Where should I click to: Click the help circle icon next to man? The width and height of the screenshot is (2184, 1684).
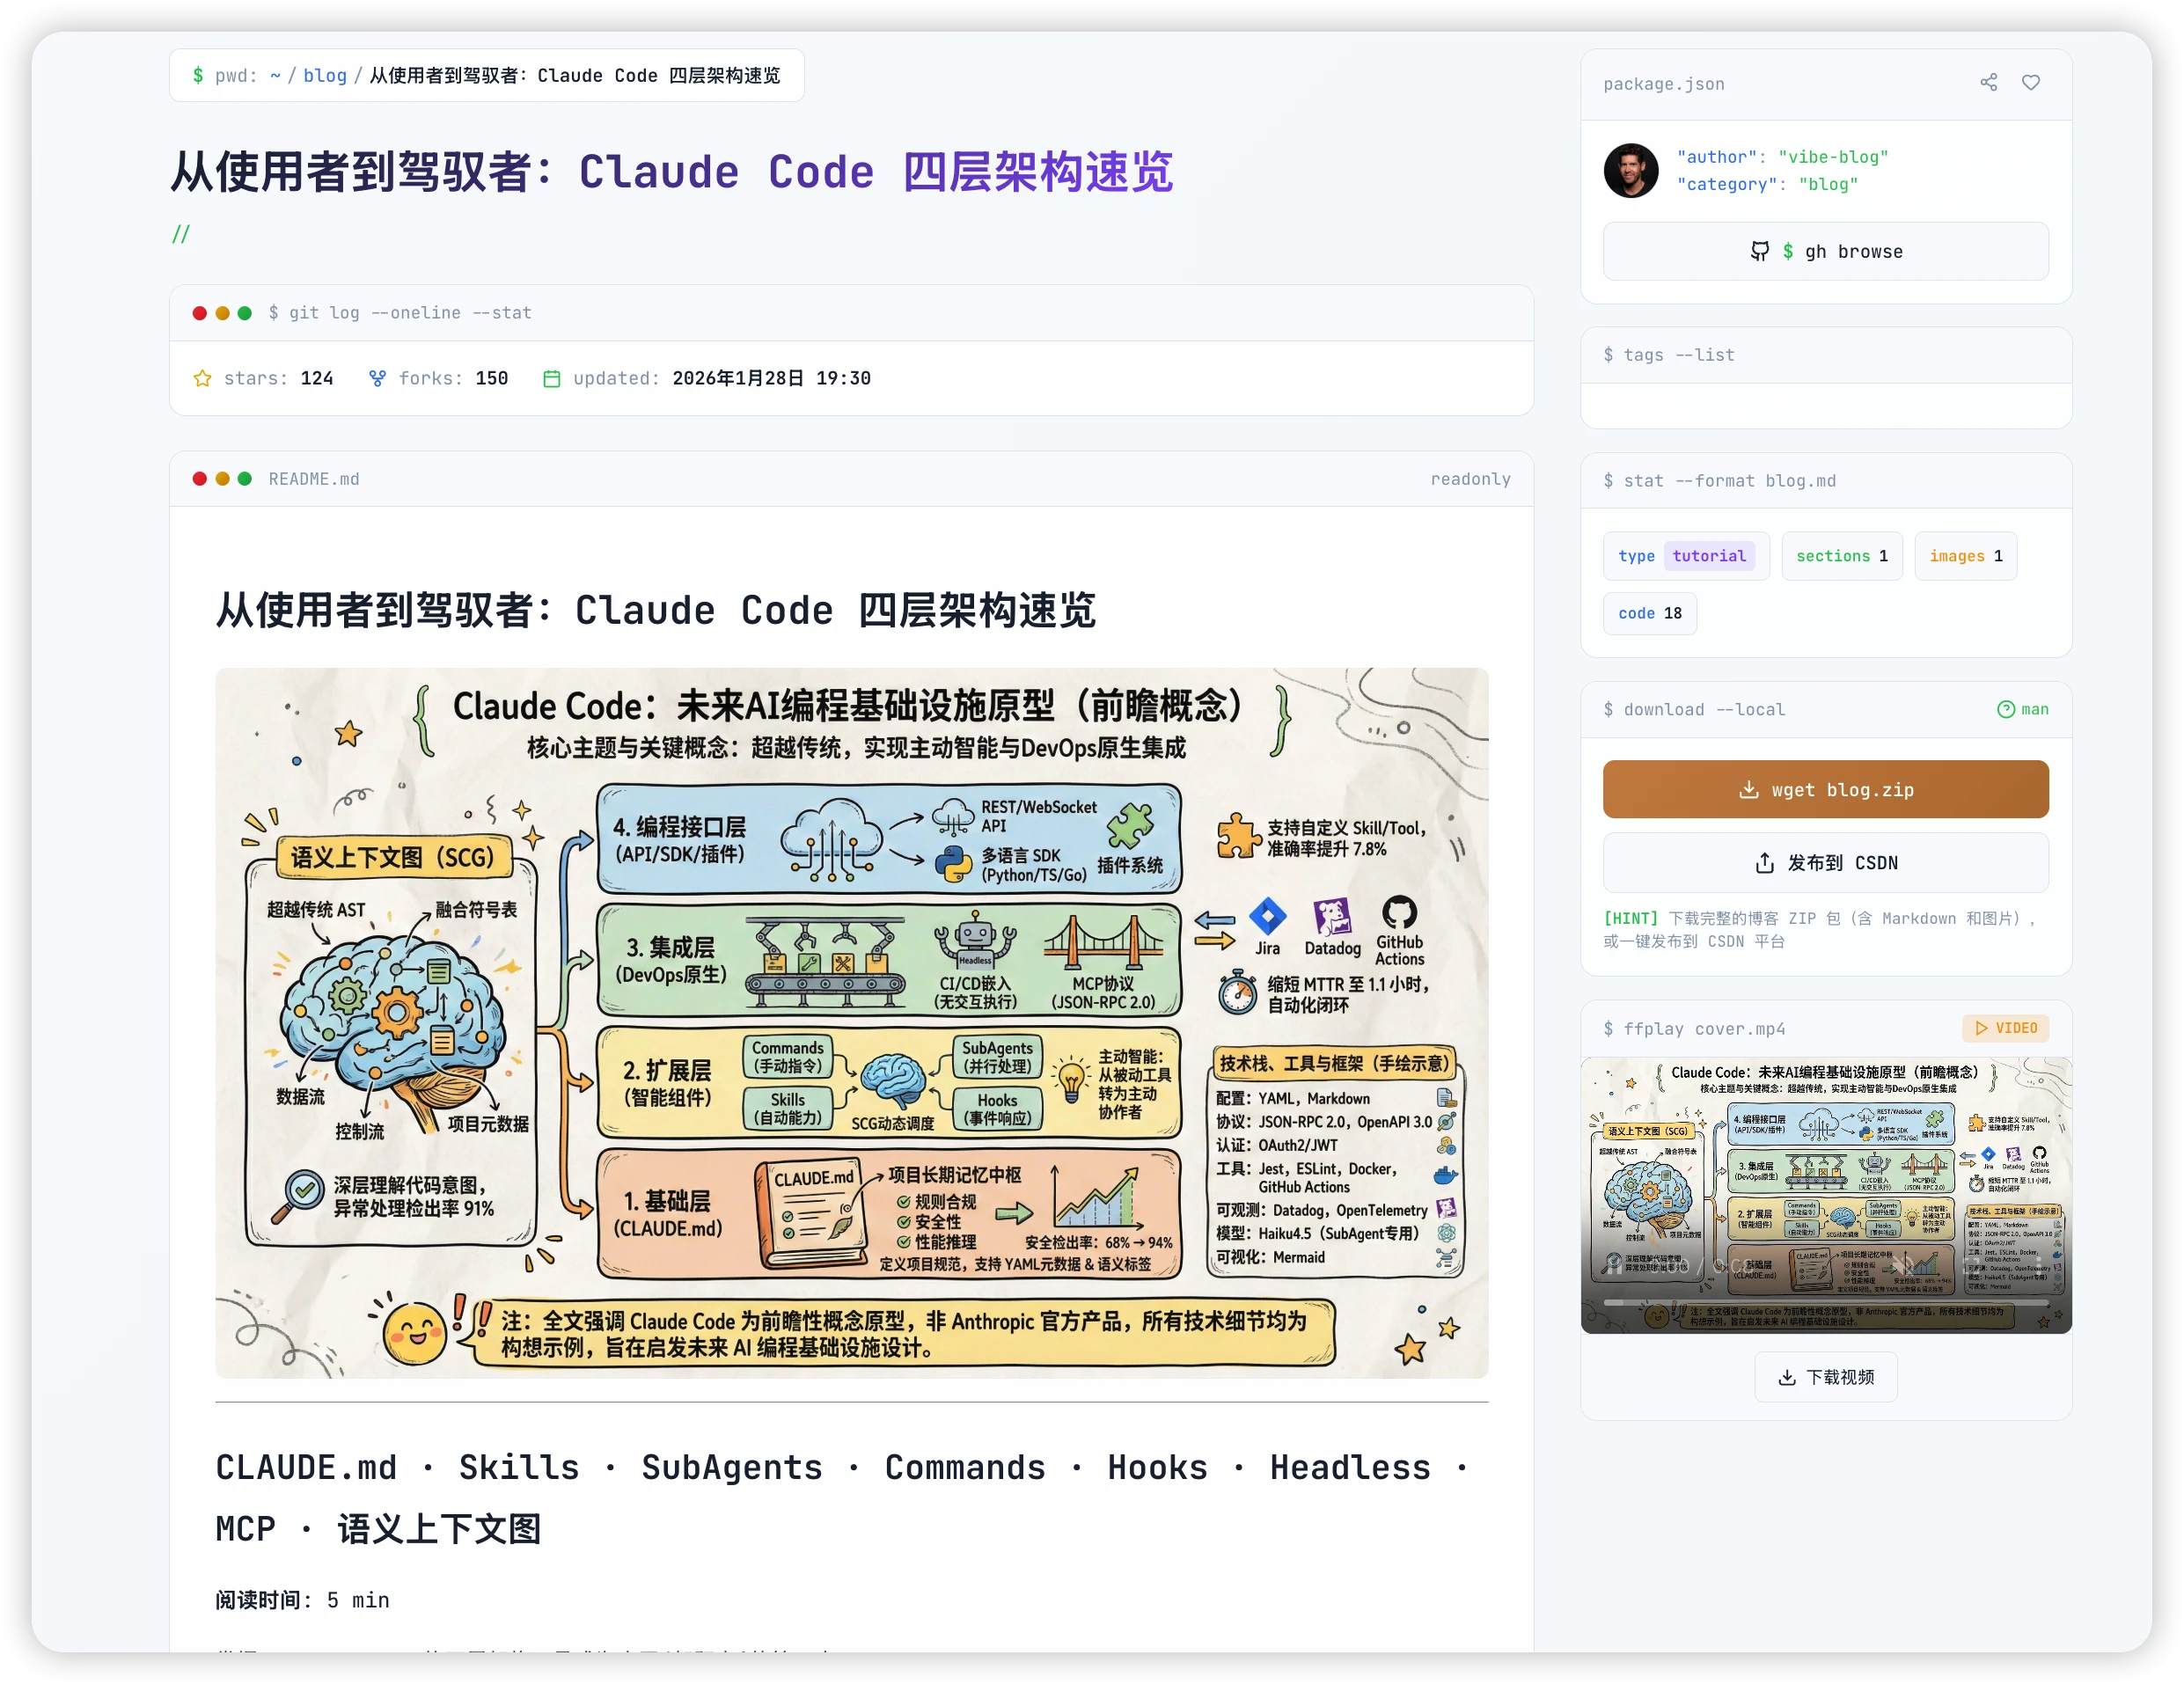(x=2005, y=709)
